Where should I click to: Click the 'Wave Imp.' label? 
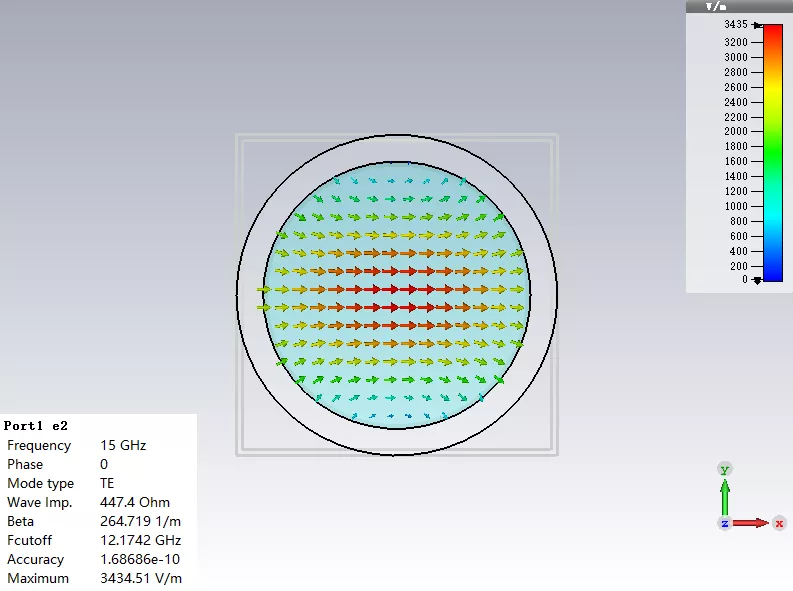coord(40,503)
